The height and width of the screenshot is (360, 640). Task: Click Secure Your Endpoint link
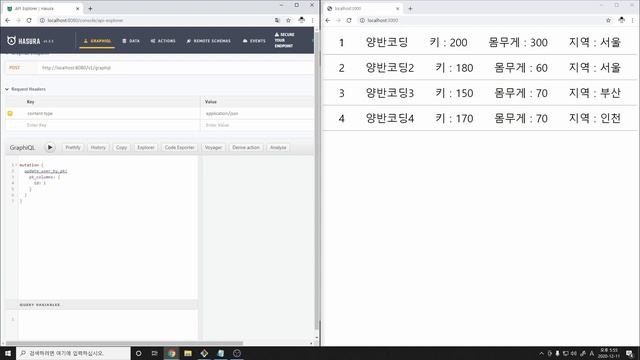coord(284,40)
